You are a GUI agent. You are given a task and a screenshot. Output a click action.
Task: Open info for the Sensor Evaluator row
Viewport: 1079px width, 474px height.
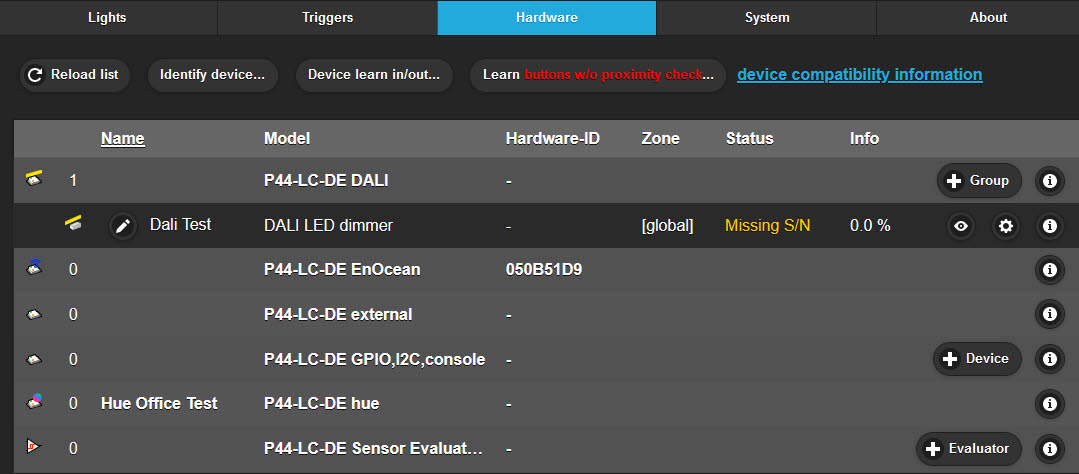[1049, 449]
